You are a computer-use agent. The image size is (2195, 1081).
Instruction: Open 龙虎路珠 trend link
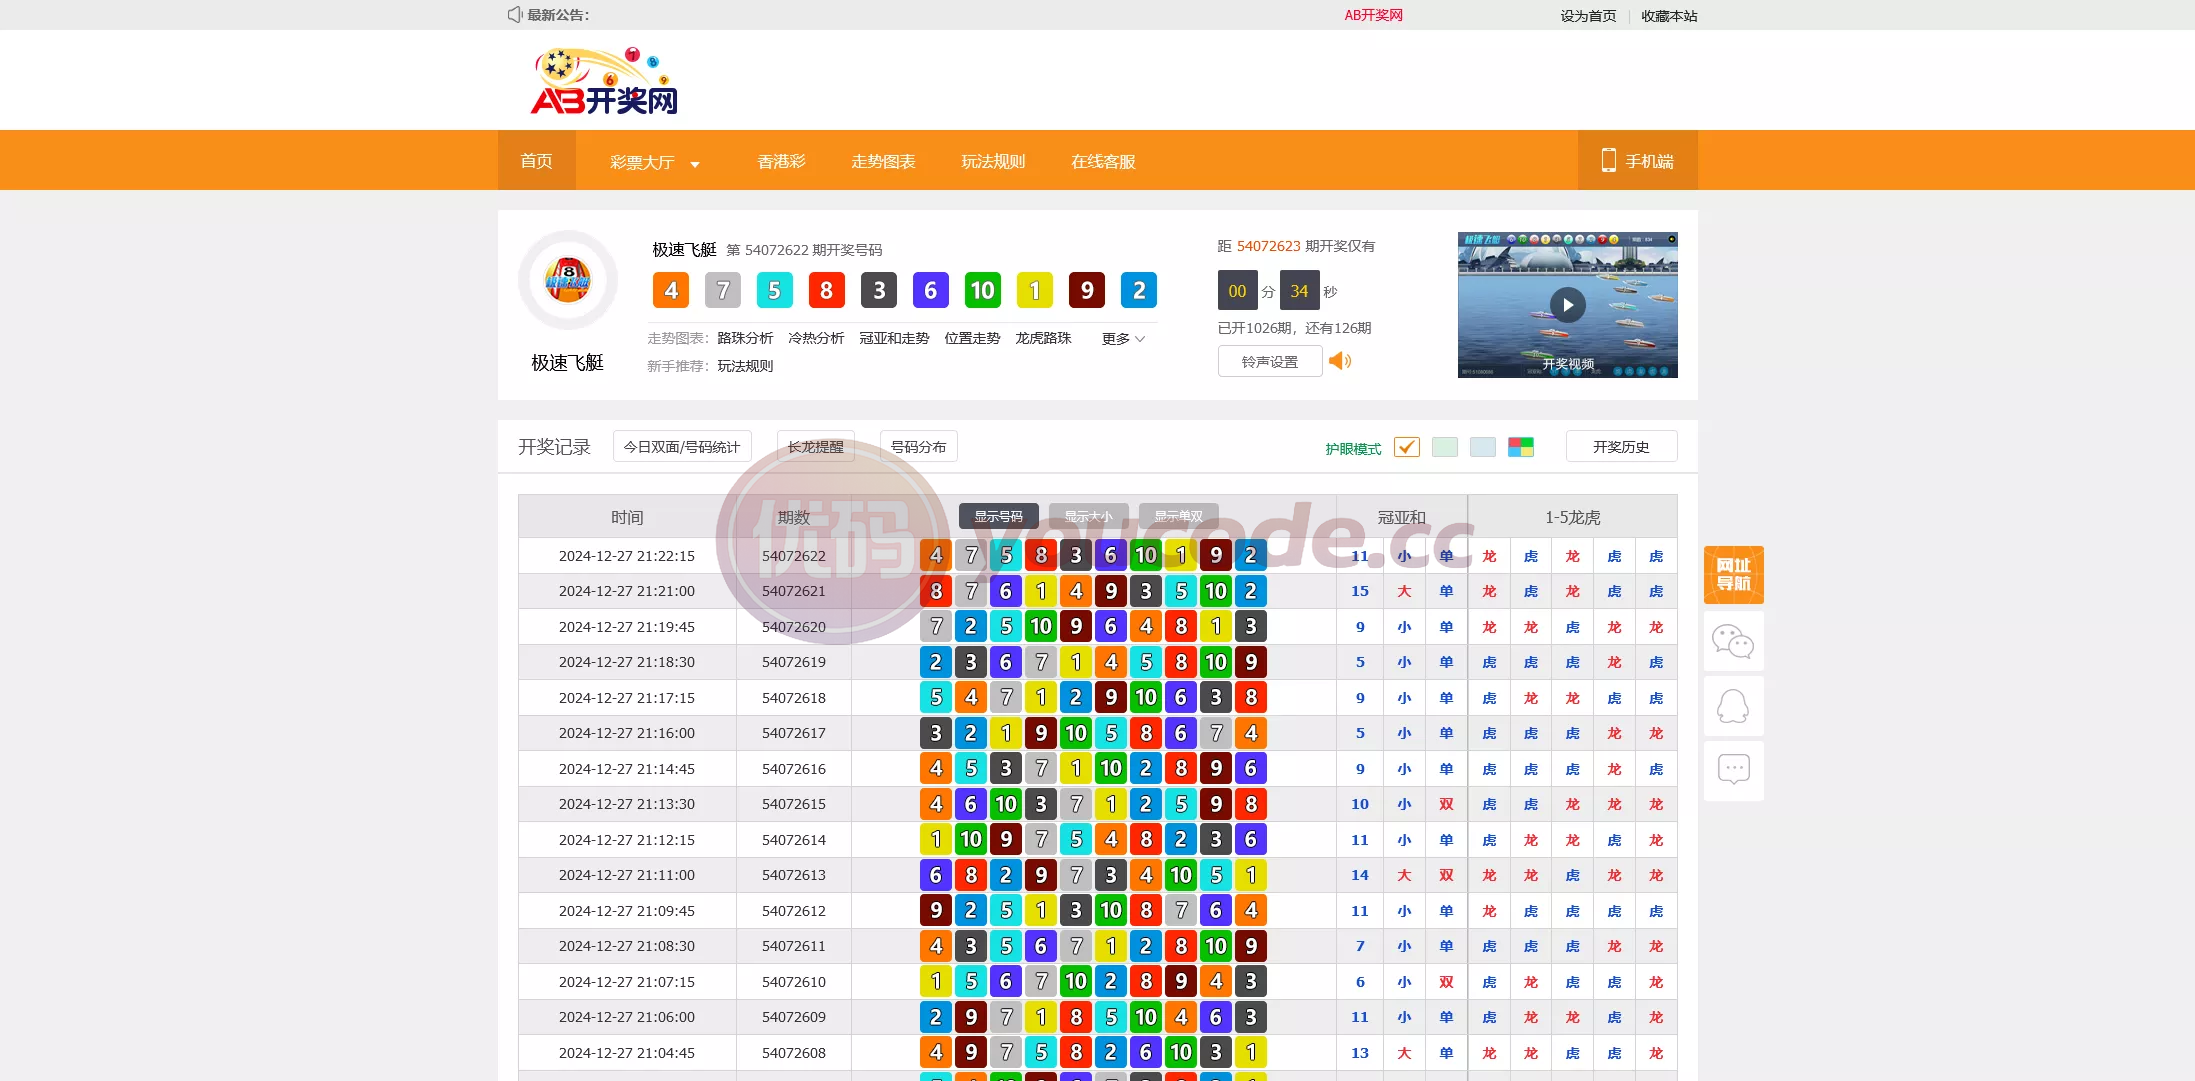[x=1043, y=338]
